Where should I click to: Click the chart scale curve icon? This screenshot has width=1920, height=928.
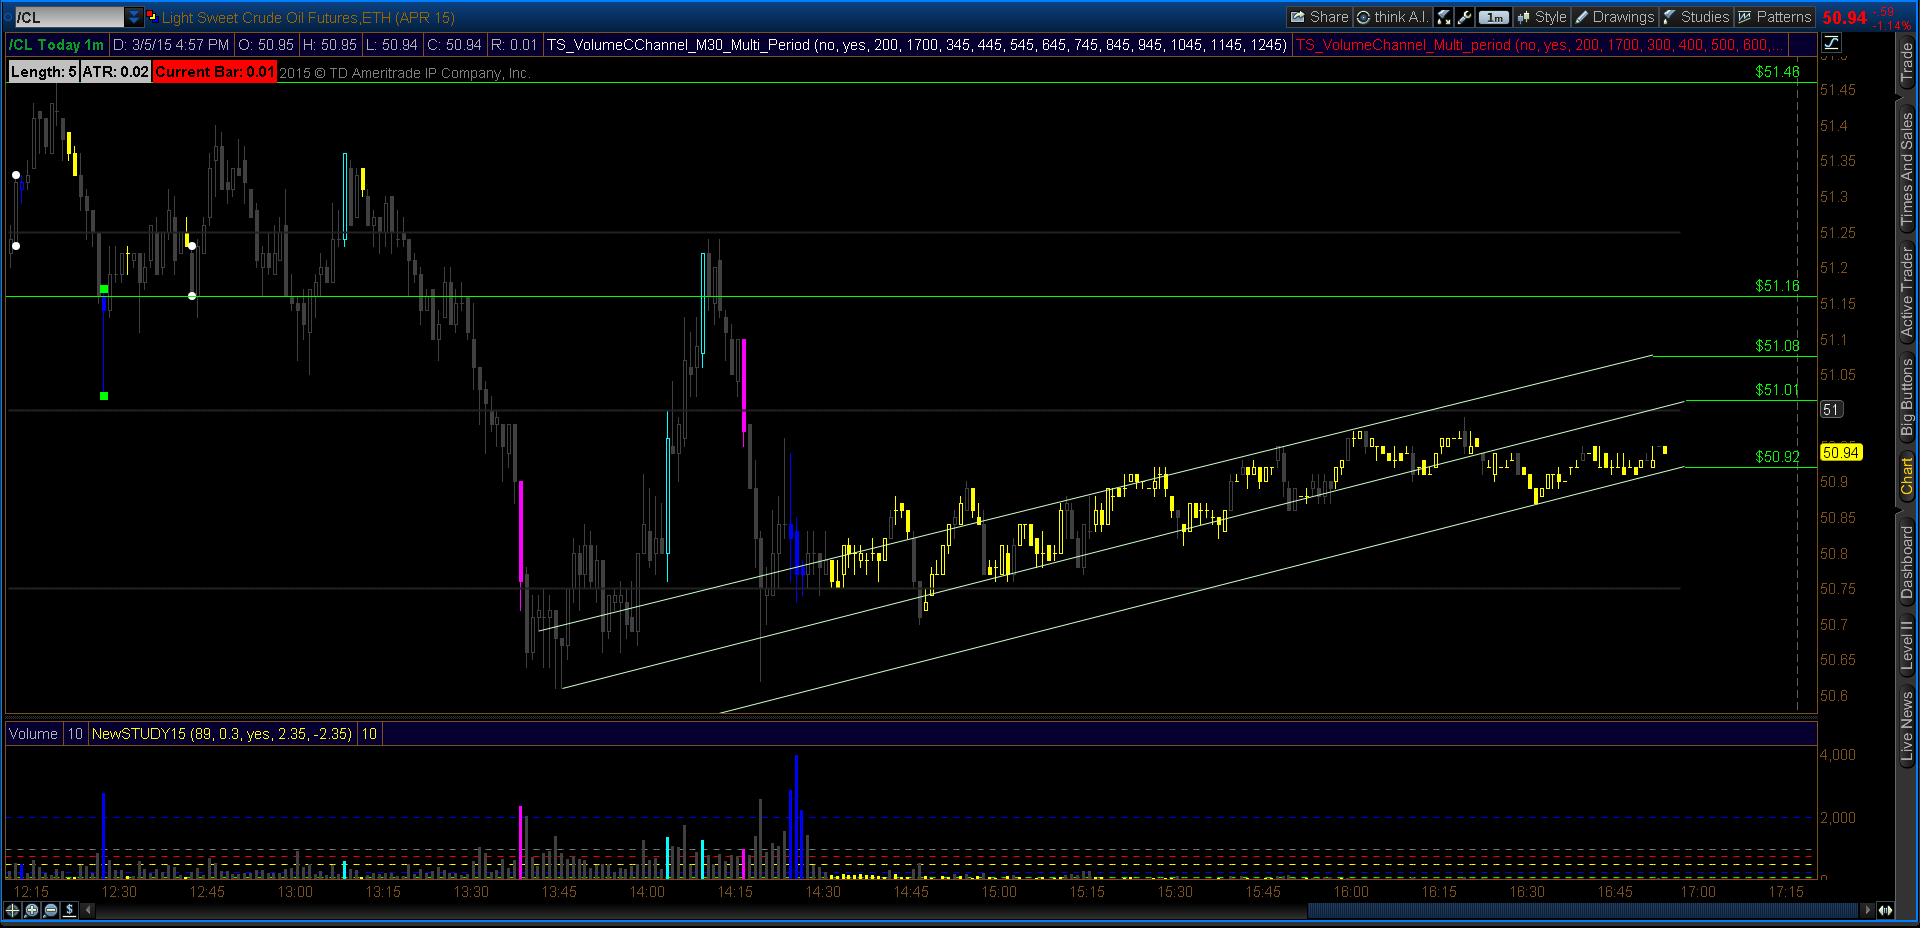click(x=1832, y=42)
